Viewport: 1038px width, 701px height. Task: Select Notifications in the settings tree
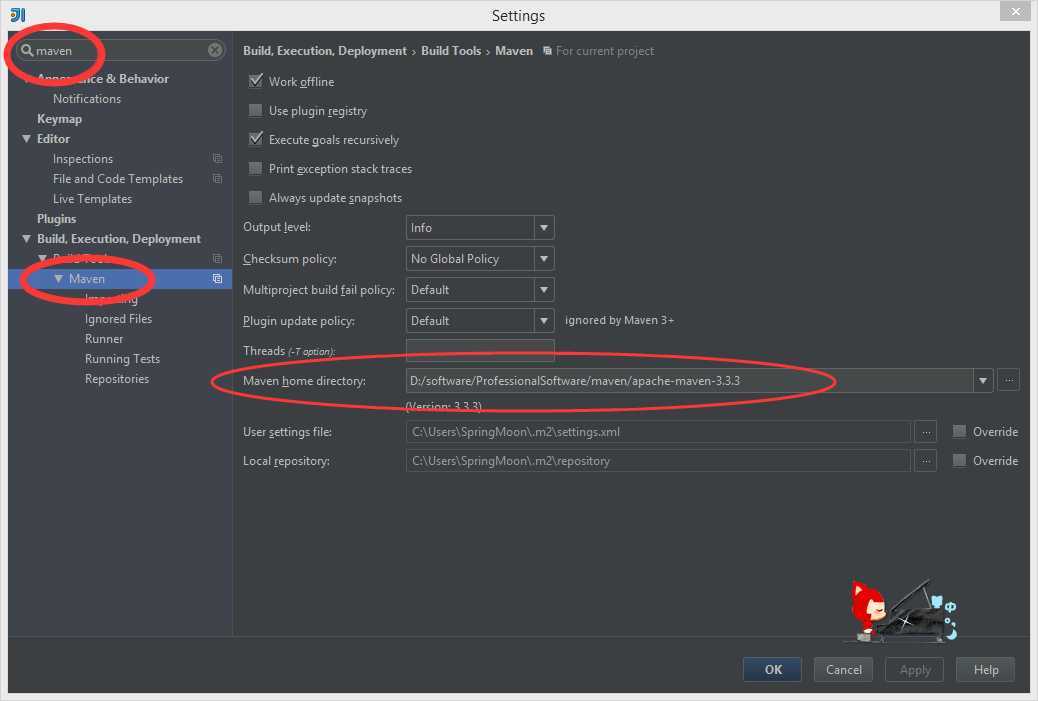pos(87,99)
